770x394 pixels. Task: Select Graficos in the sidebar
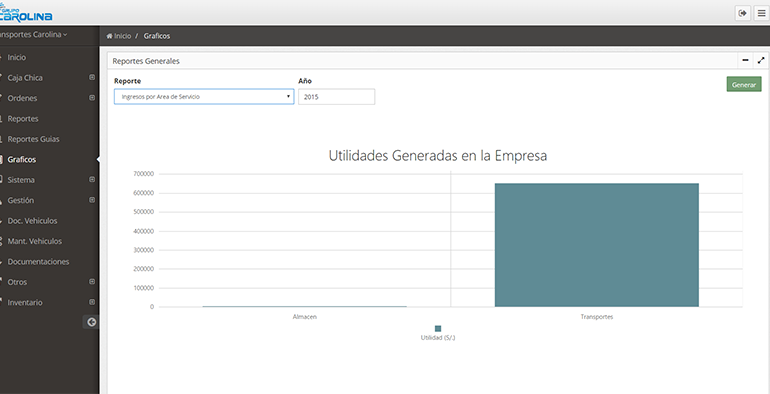coord(22,160)
